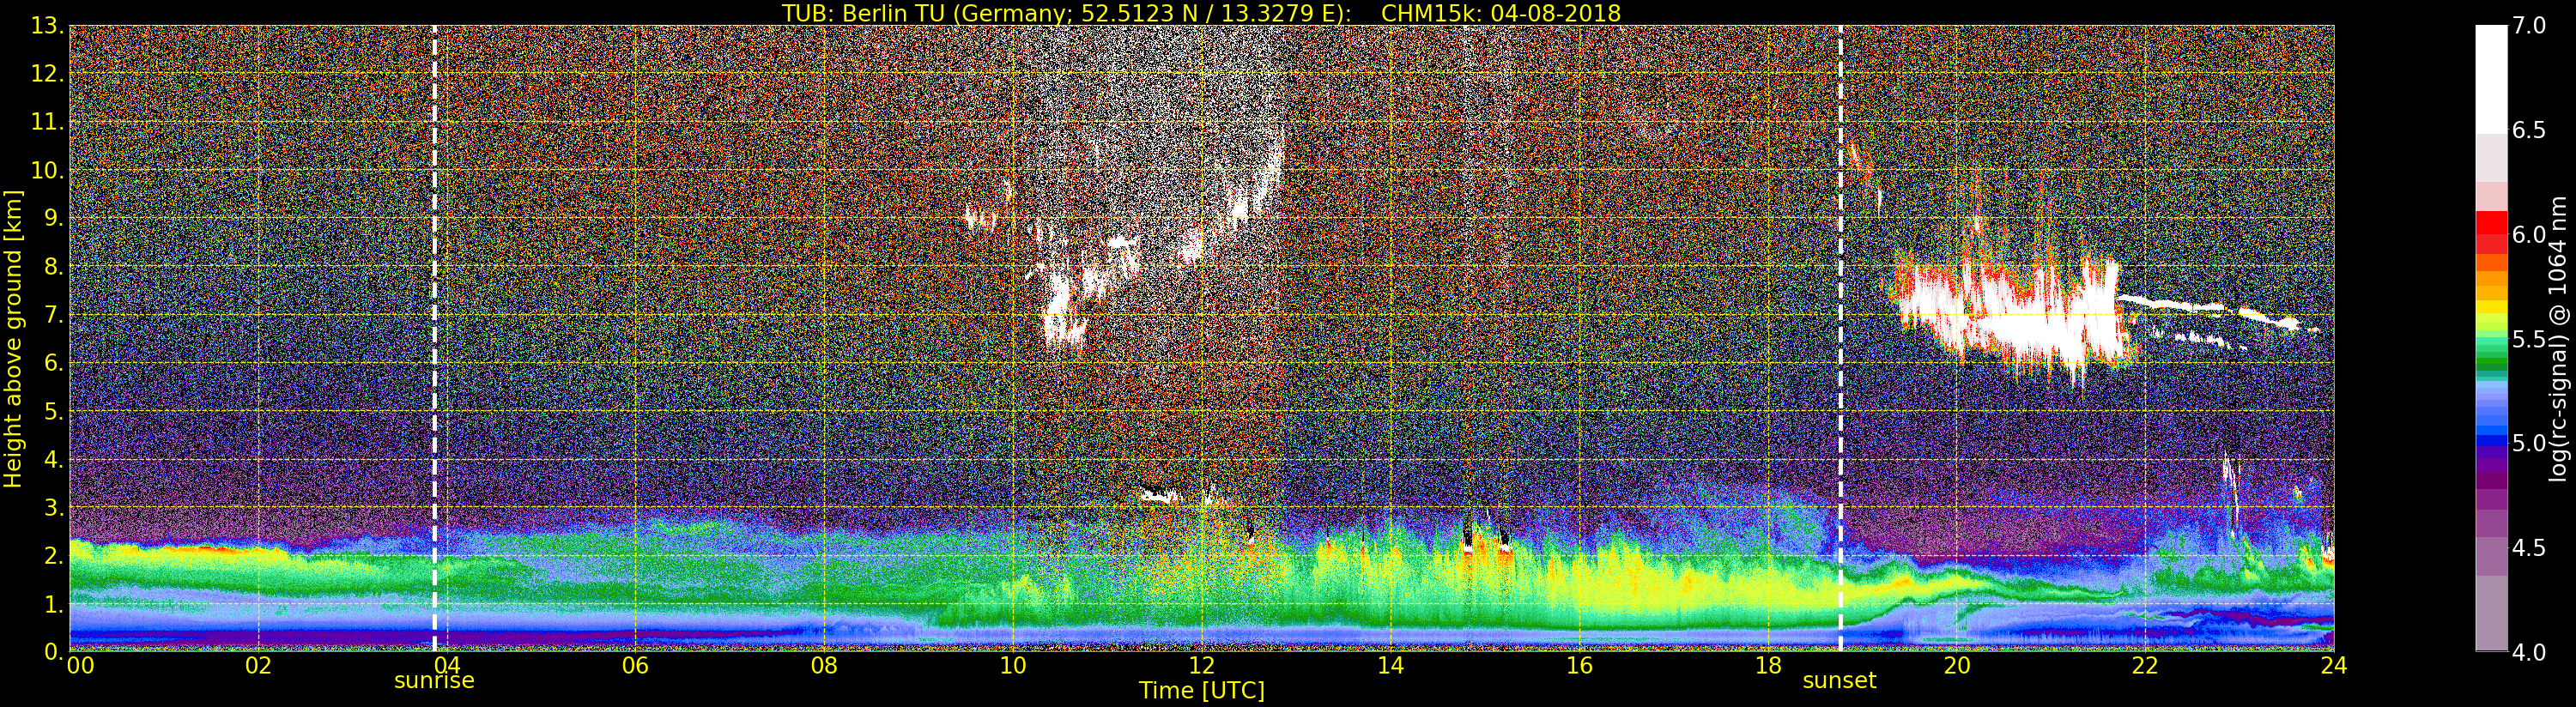
Task: Click the y-axis tick label '5.'
Action: point(54,411)
